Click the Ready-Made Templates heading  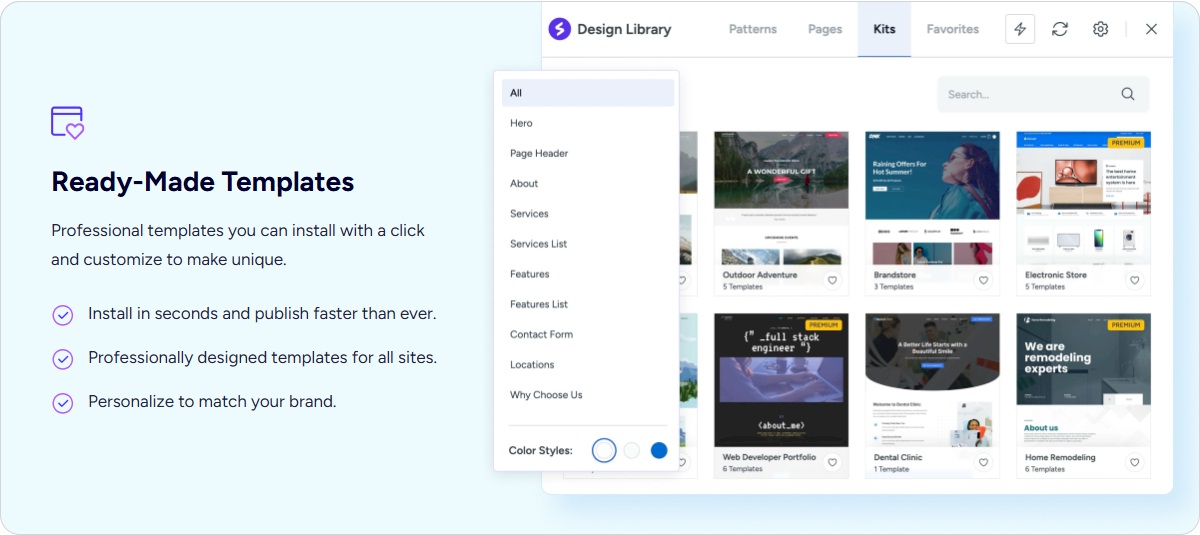(203, 182)
